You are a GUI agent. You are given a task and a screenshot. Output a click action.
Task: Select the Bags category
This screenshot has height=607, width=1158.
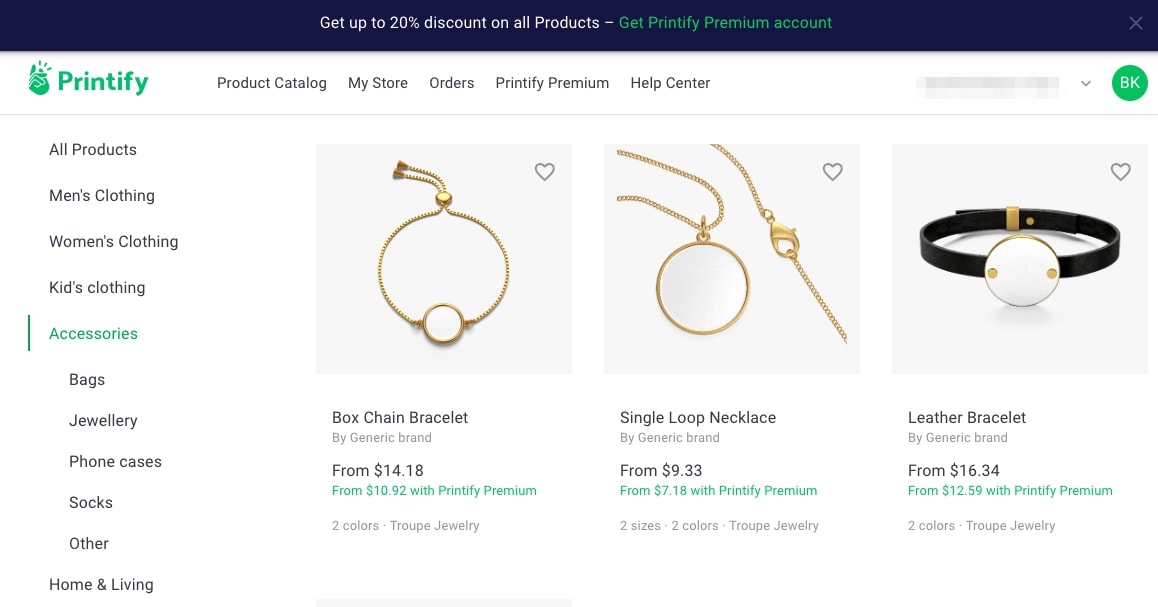pos(86,379)
